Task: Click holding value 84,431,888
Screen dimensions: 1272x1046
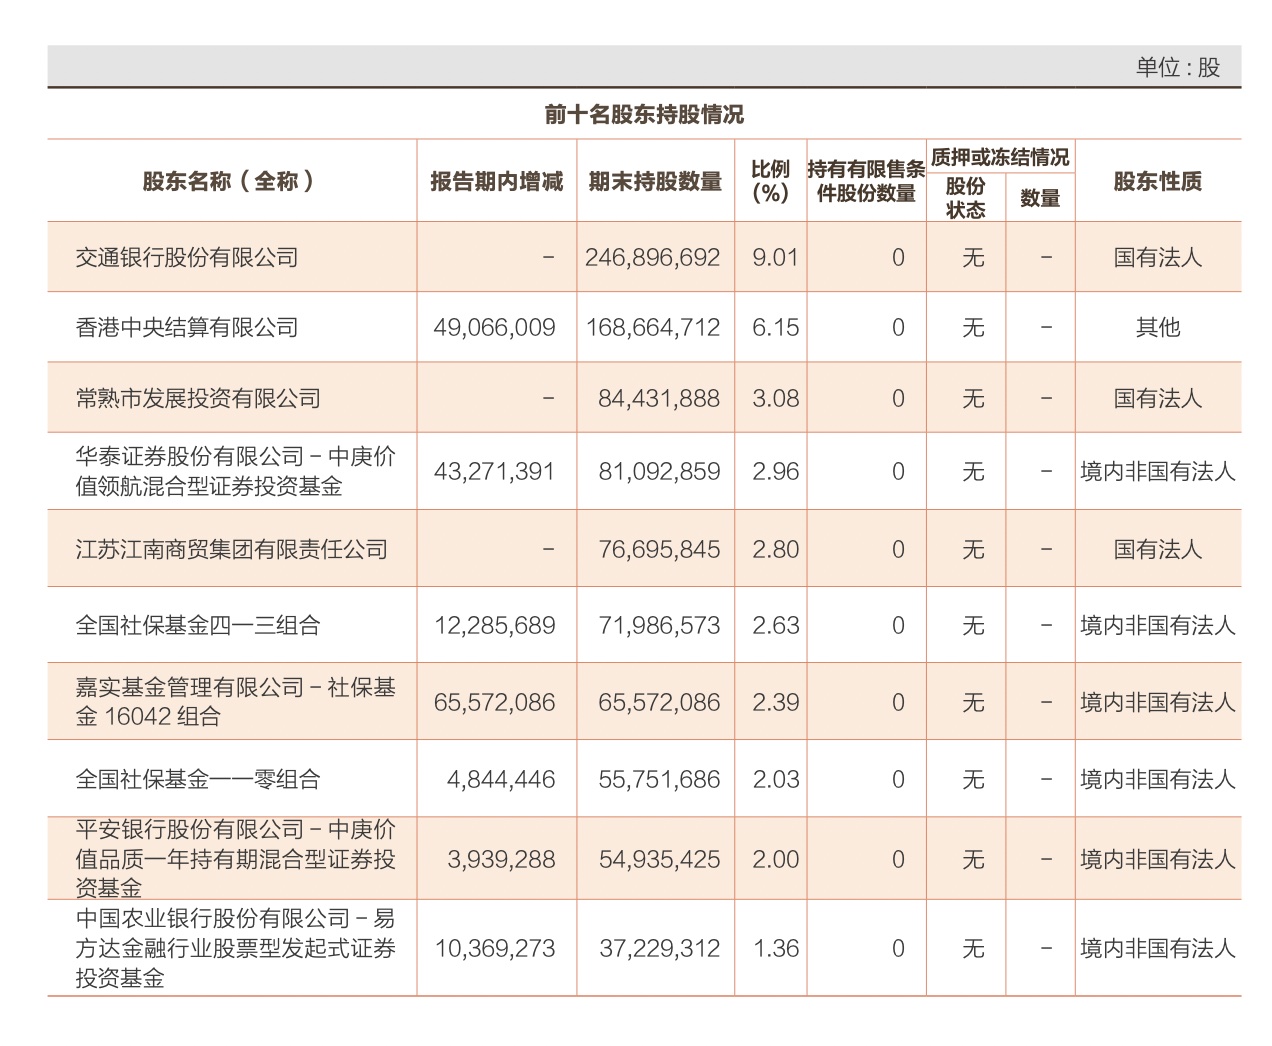Action: coord(659,398)
